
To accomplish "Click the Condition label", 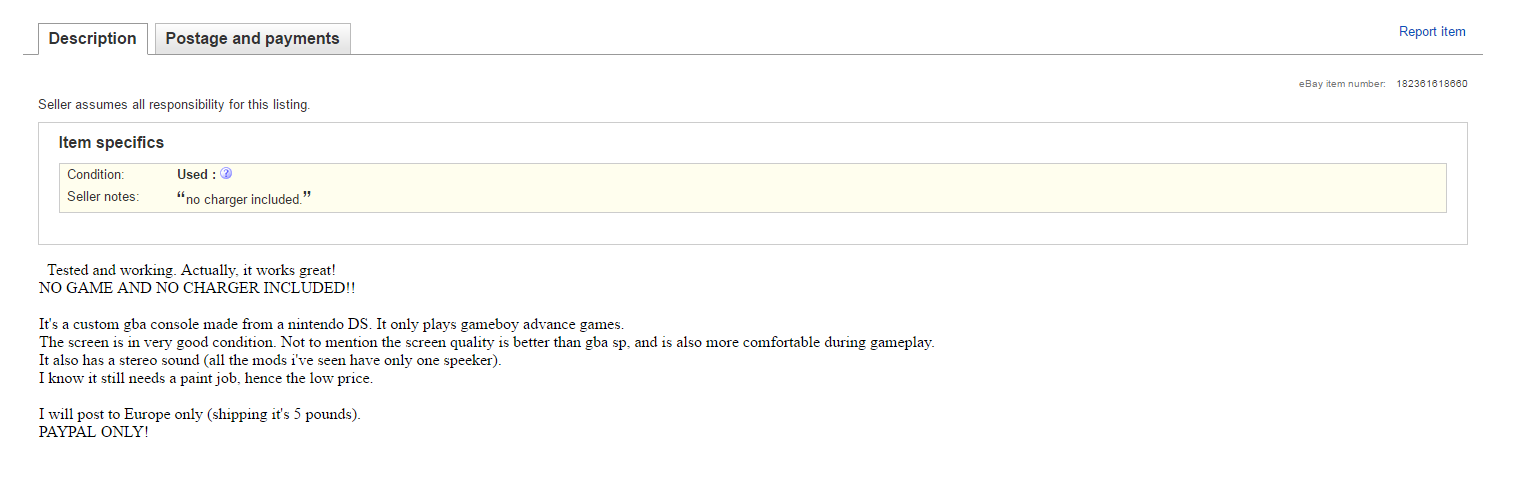I will pyautogui.click(x=96, y=175).
